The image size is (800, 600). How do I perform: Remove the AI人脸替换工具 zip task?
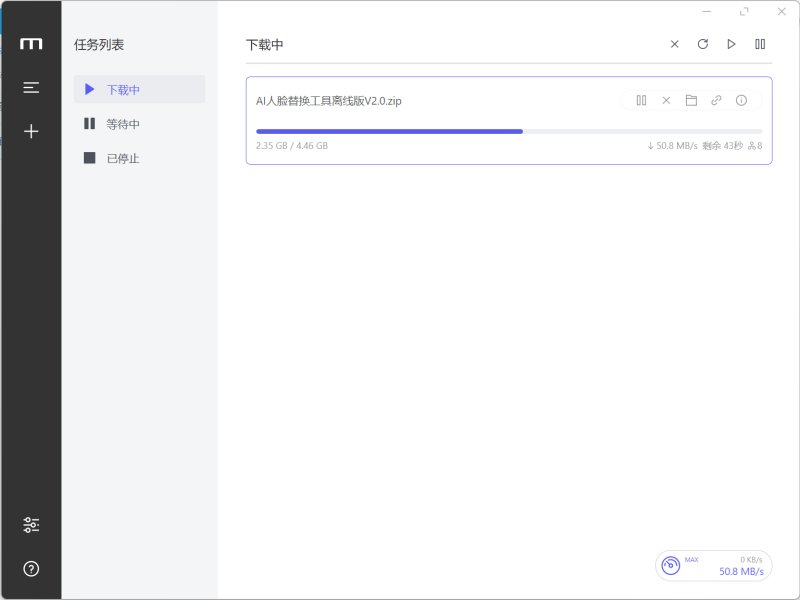click(x=666, y=100)
